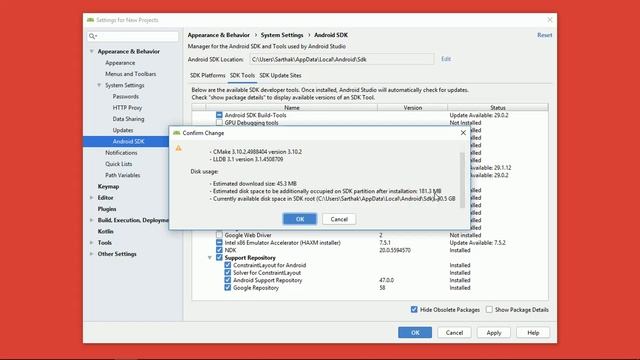Image resolution: width=640 pixels, height=360 pixels.
Task: Switch to the SDK Platforms tab
Action: click(207, 76)
